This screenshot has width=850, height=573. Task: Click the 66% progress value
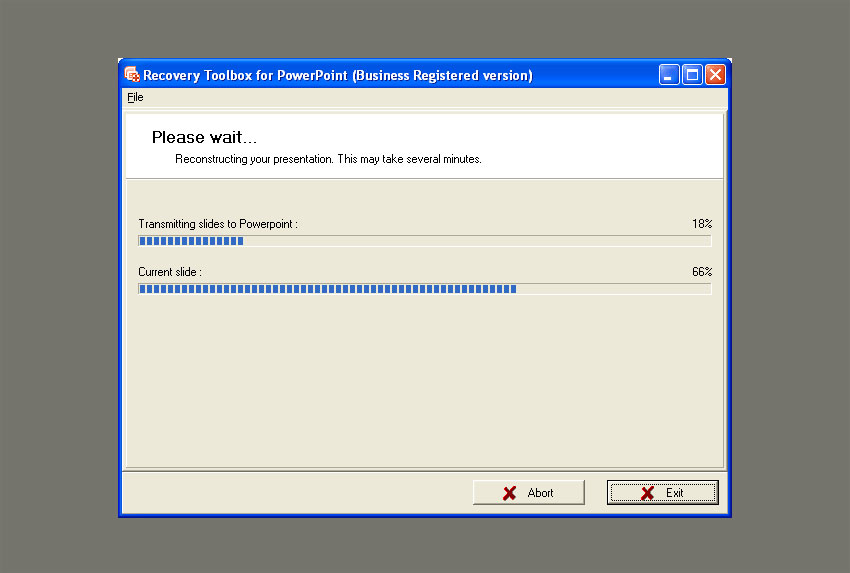702,272
